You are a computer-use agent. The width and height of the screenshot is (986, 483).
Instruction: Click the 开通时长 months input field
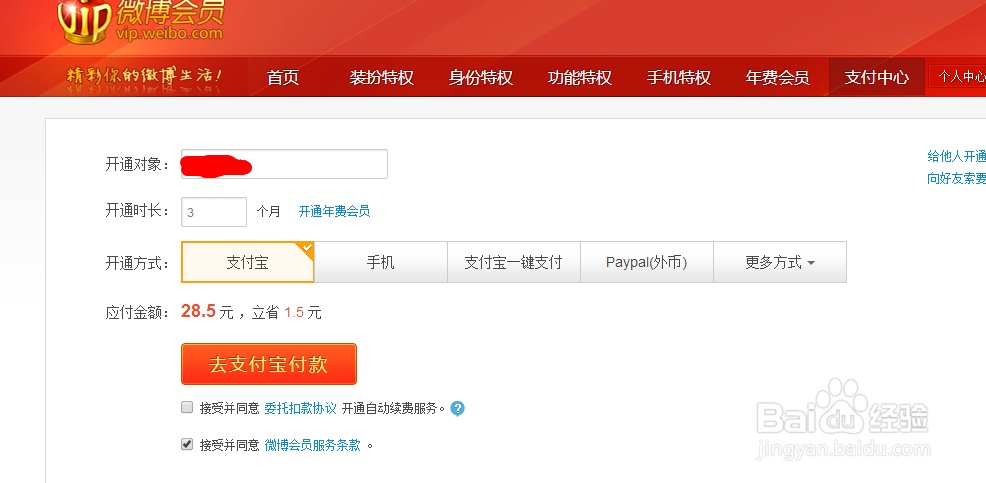(214, 212)
